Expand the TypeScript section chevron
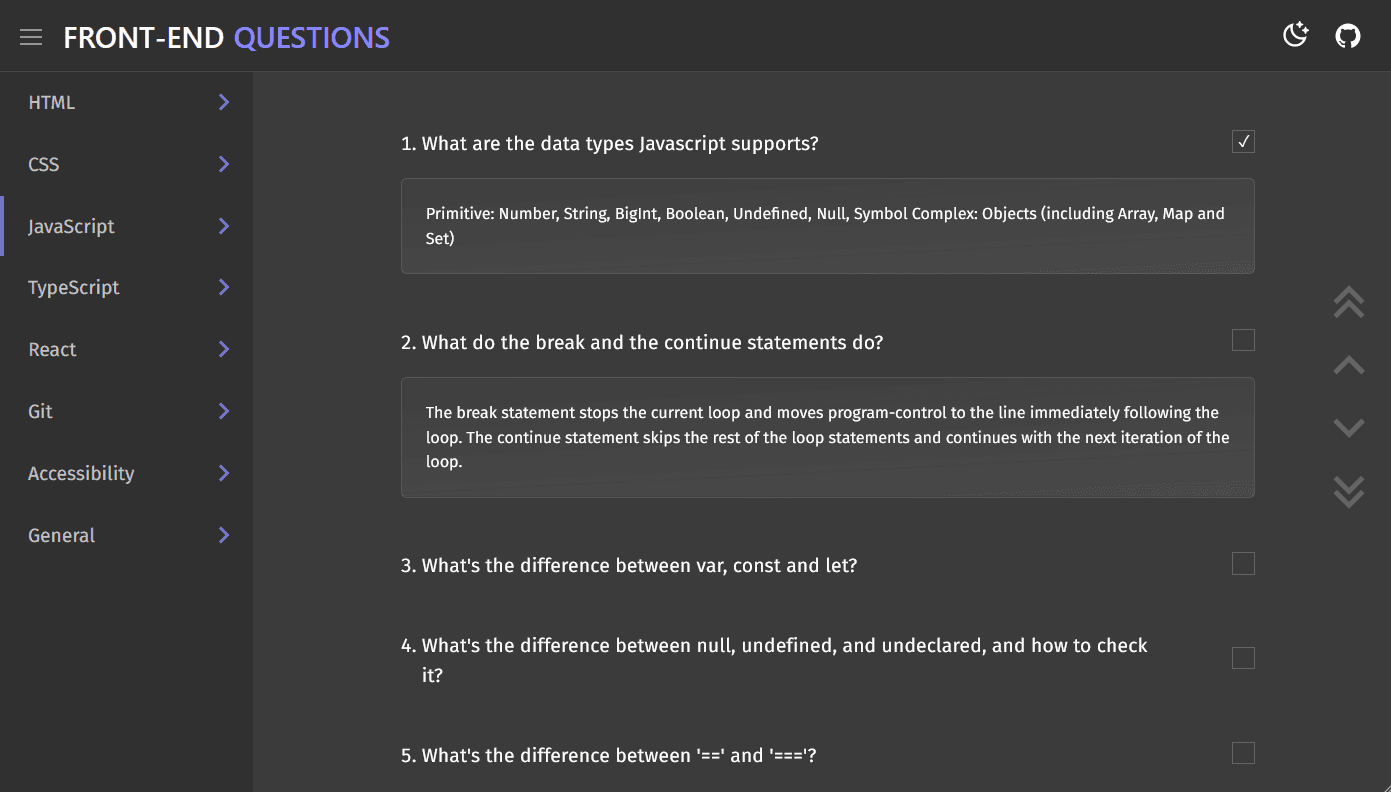The image size is (1391, 792). tap(224, 288)
